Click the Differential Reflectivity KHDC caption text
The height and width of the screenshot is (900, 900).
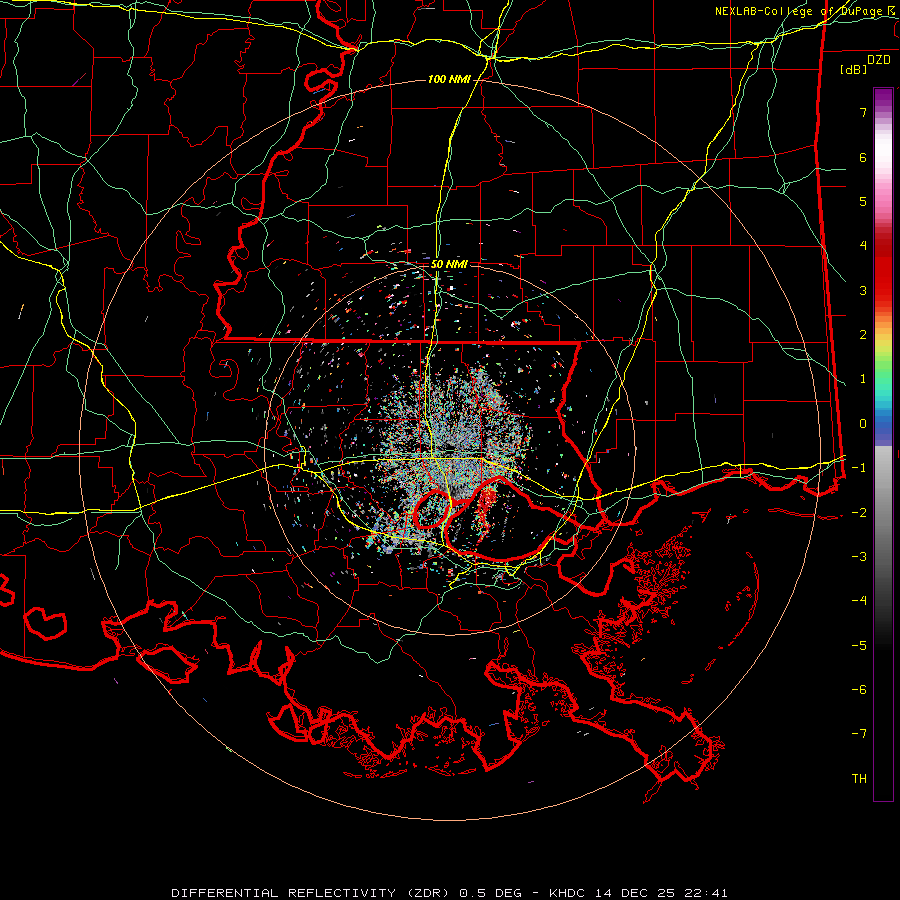pyautogui.click(x=449, y=893)
